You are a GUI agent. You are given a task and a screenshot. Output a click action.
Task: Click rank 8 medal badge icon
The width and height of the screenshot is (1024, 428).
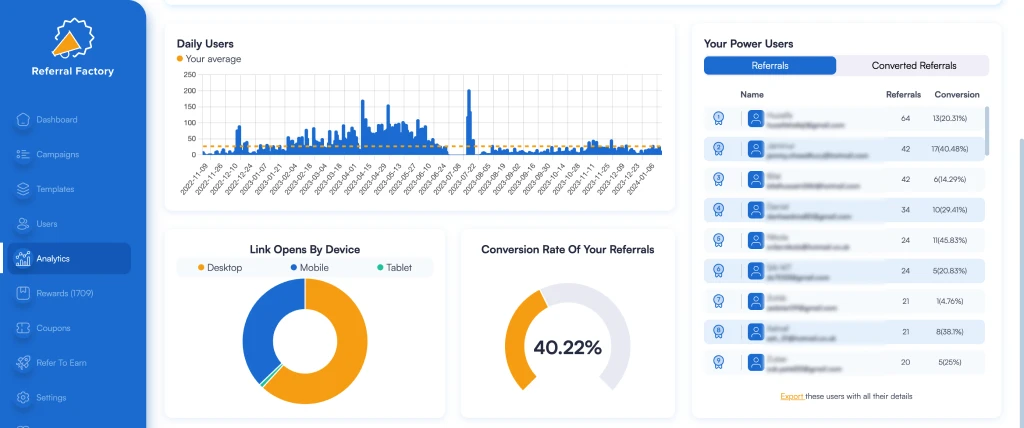[x=718, y=331]
